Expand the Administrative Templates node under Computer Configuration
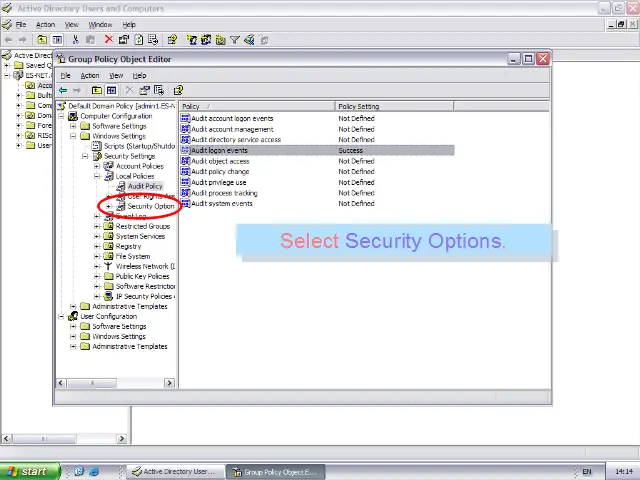 pos(73,306)
